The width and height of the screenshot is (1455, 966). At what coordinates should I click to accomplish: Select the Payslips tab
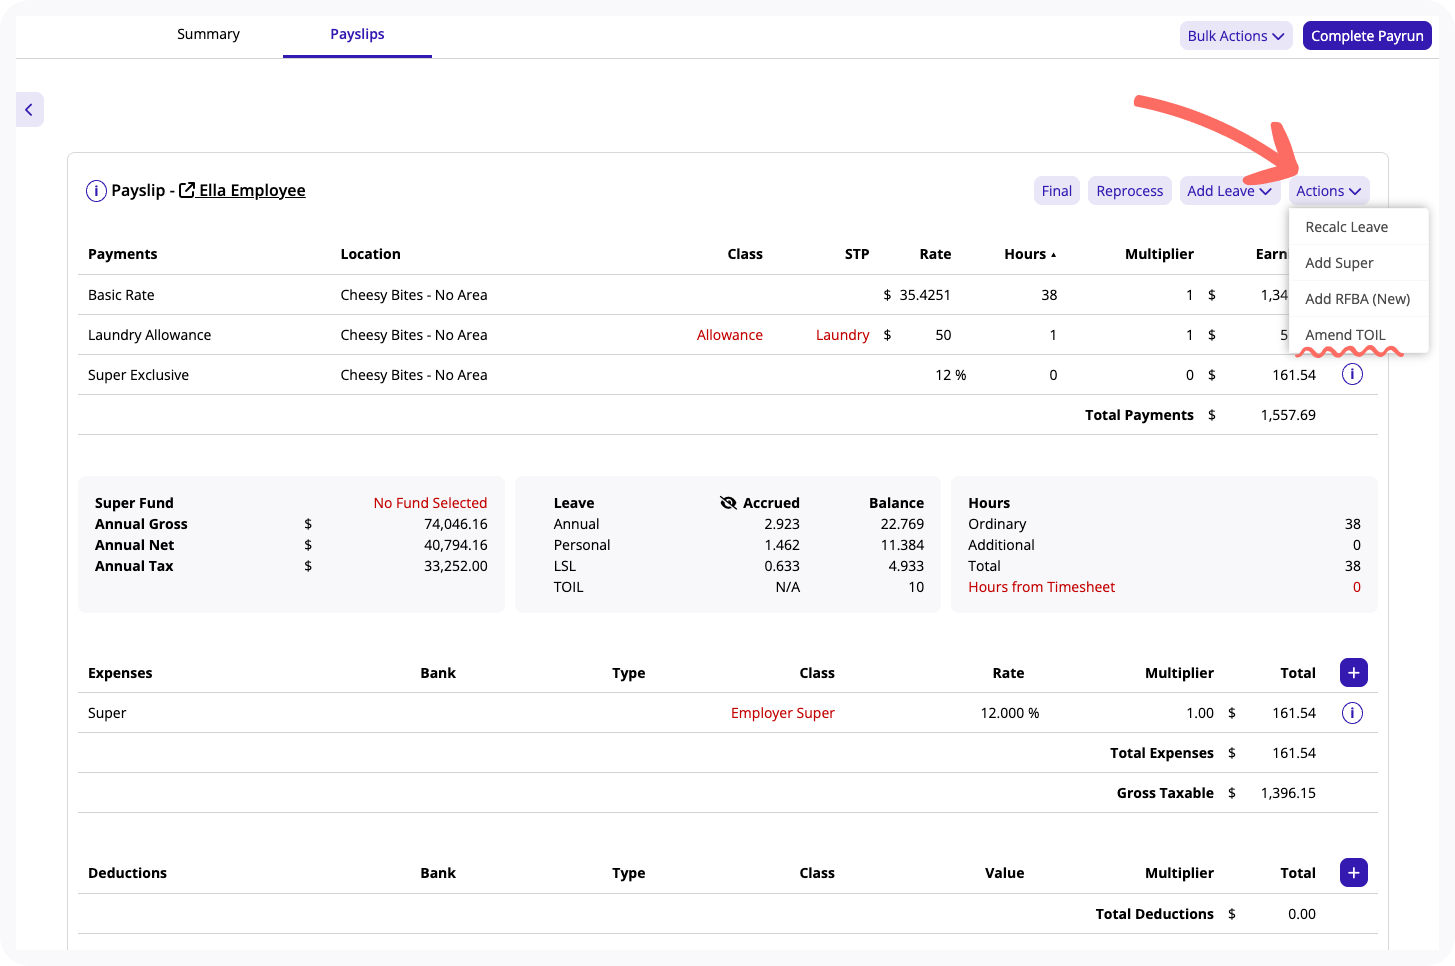tap(357, 34)
